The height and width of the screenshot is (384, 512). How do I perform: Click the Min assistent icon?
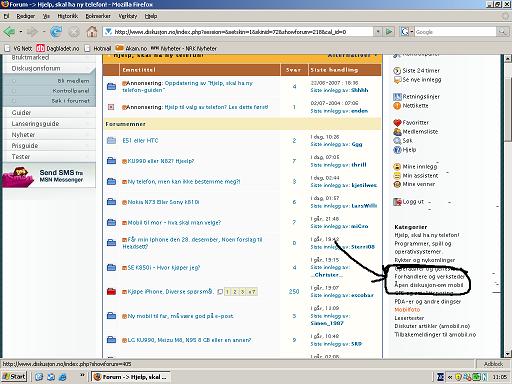pos(397,176)
